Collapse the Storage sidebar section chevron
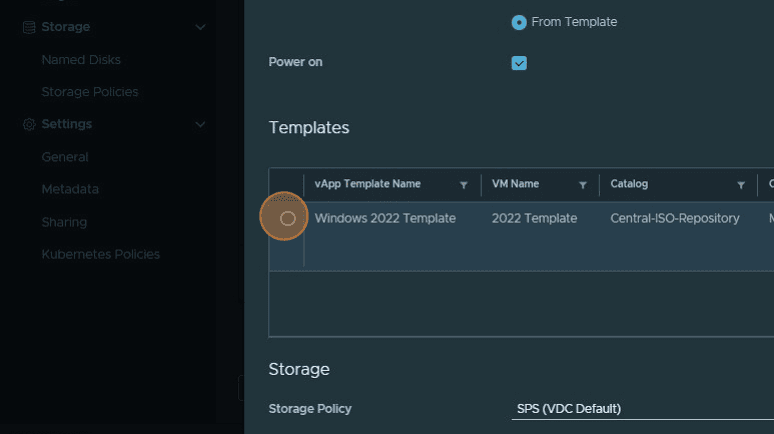 click(200, 27)
